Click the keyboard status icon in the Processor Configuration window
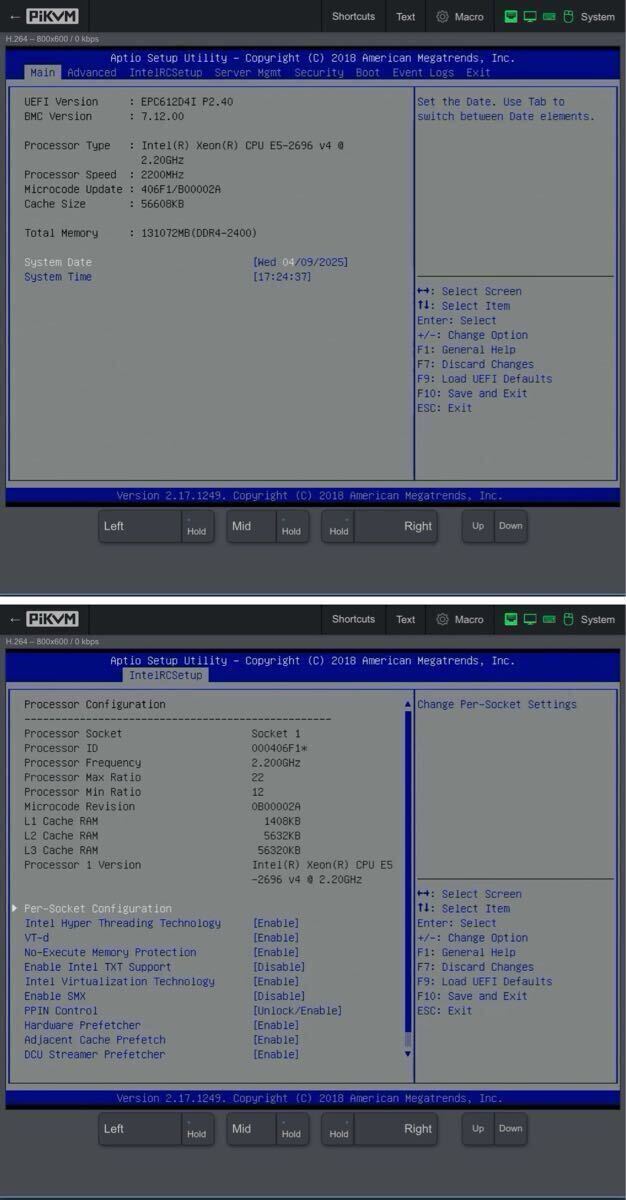626x1200 pixels. coord(549,620)
